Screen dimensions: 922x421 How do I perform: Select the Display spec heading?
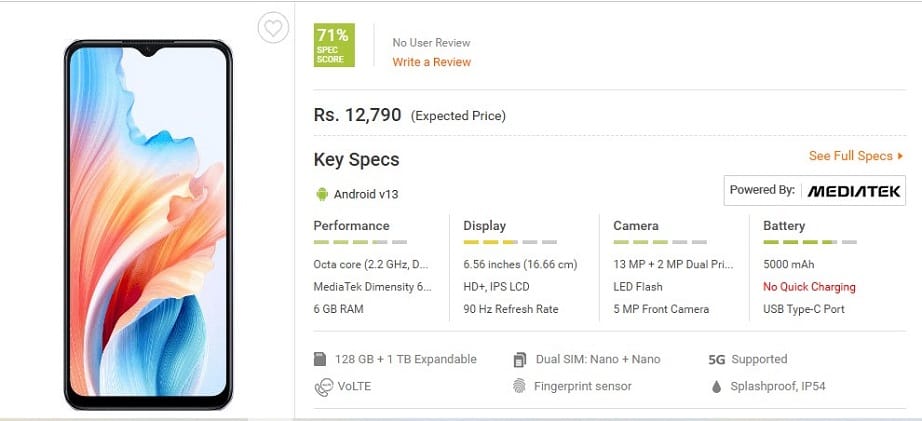click(x=484, y=226)
